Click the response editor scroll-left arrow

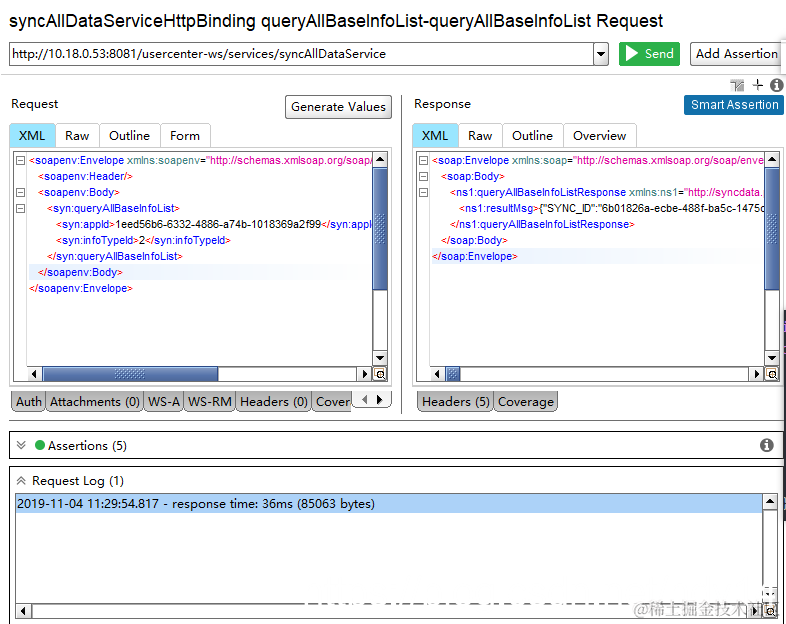coord(437,374)
